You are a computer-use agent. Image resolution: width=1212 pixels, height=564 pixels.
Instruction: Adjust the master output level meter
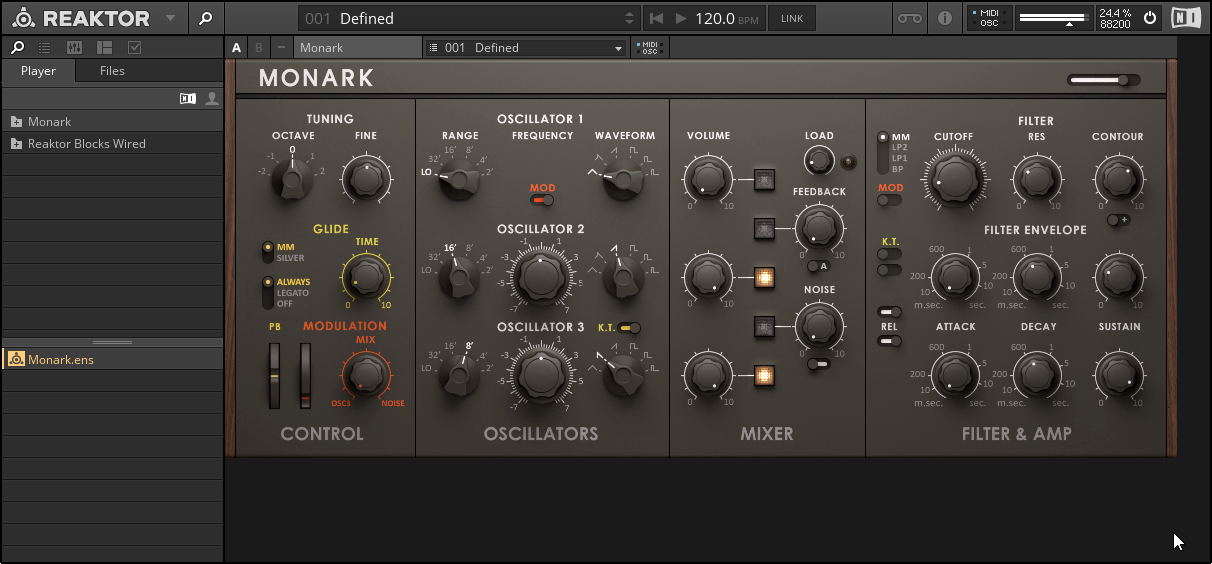1053,18
